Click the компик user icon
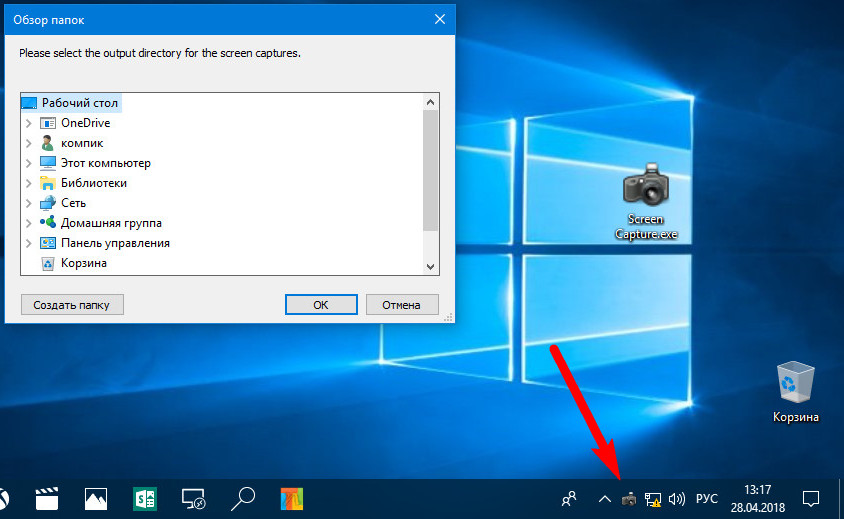The height and width of the screenshot is (519, 844). [x=48, y=143]
